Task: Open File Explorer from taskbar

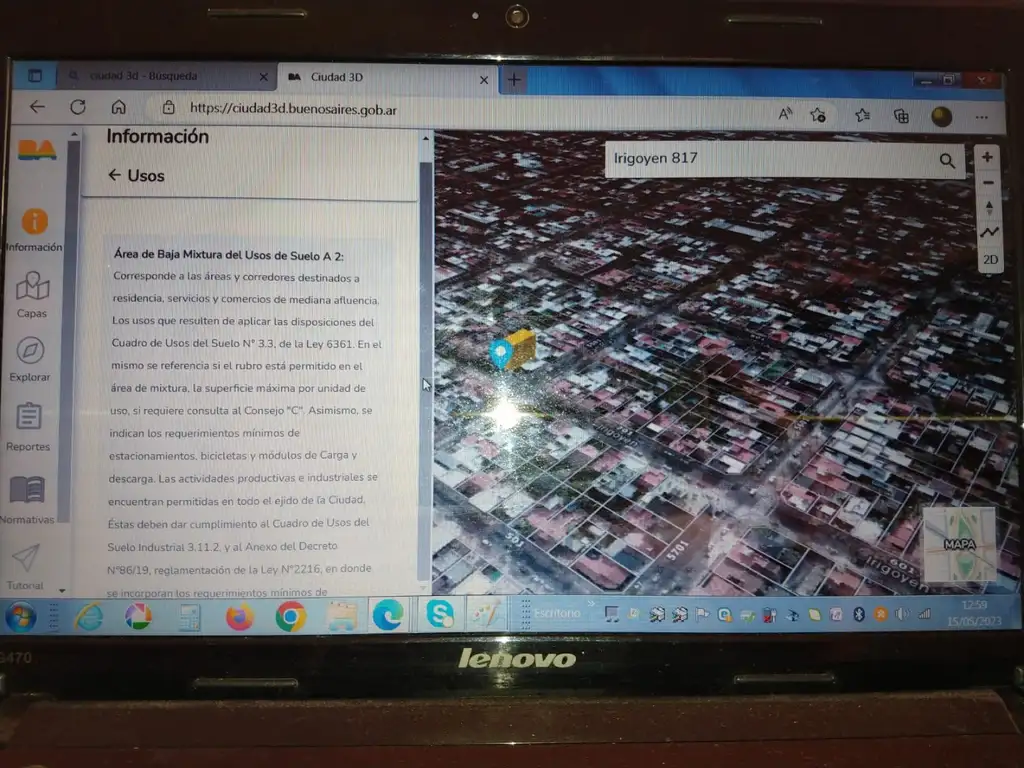Action: 342,616
